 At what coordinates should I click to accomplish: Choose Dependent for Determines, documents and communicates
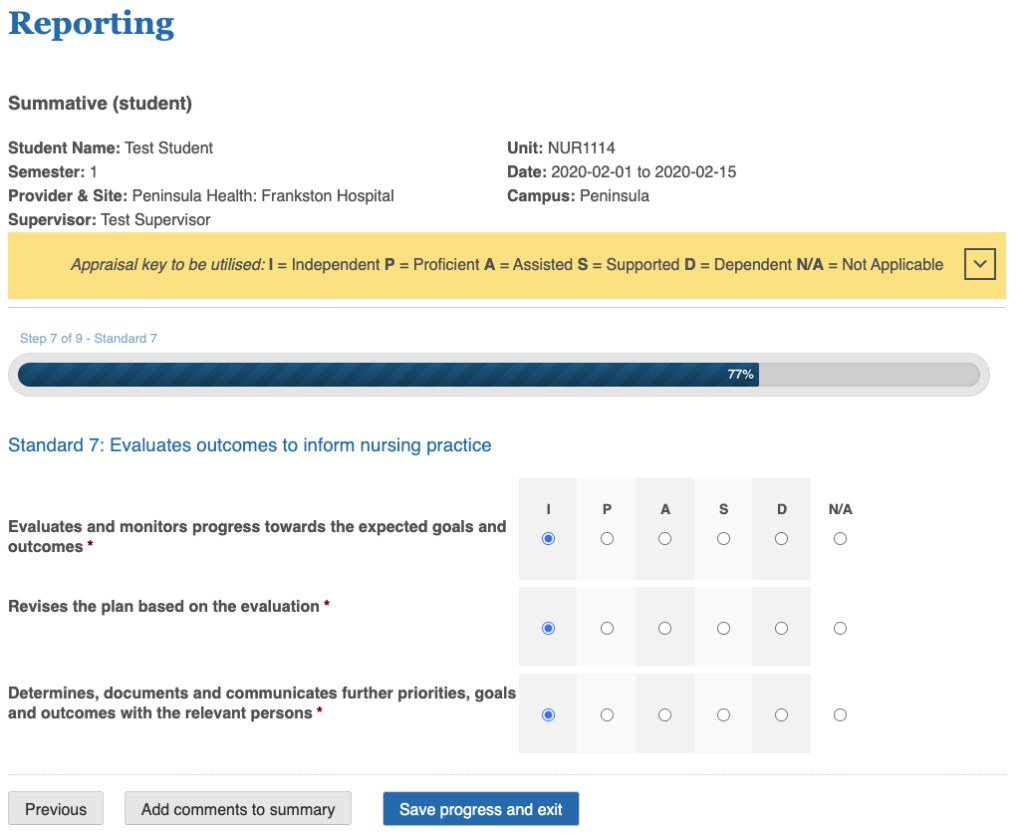click(781, 715)
